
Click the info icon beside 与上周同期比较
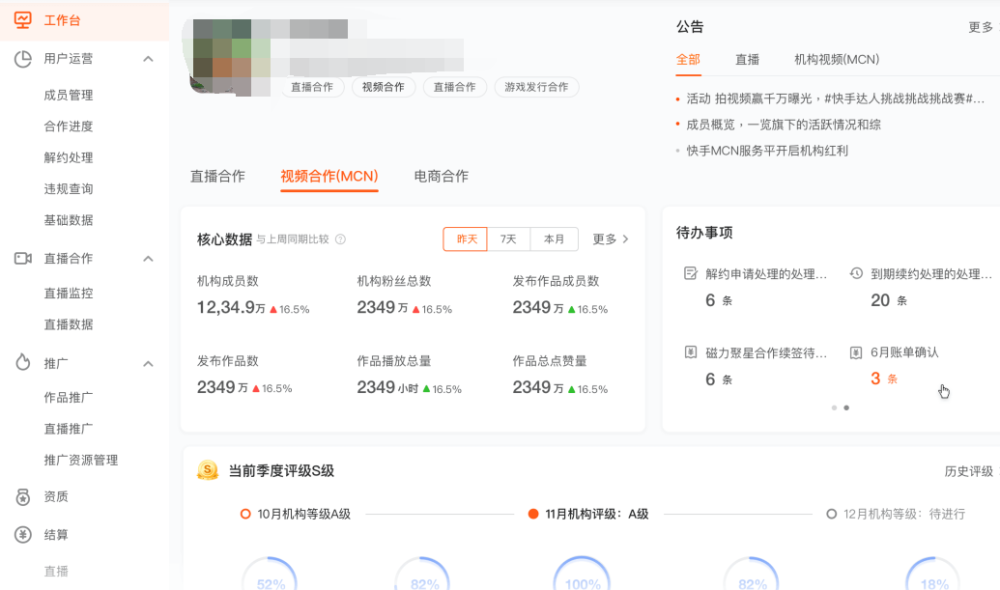(341, 239)
